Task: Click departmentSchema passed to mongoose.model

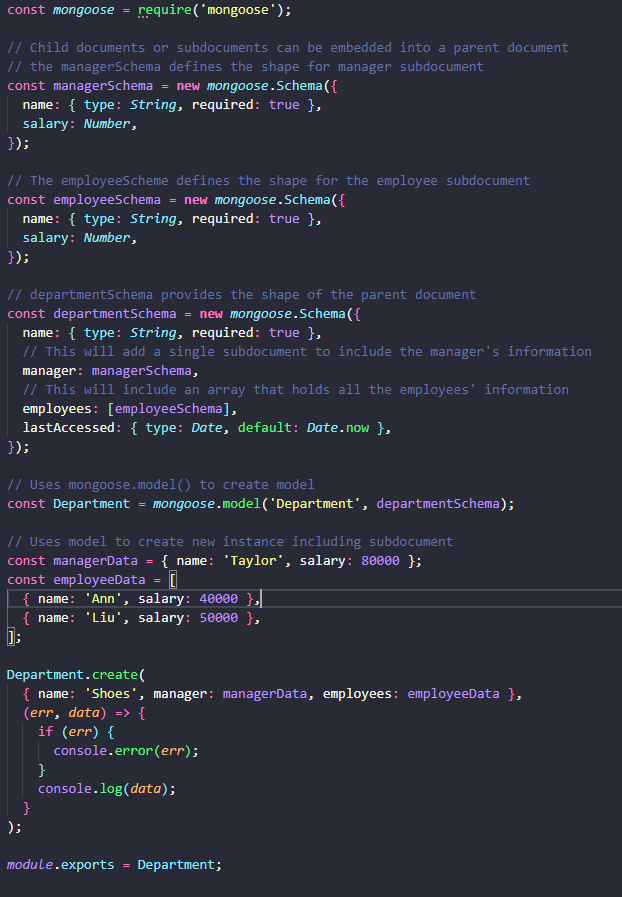Action: point(438,504)
